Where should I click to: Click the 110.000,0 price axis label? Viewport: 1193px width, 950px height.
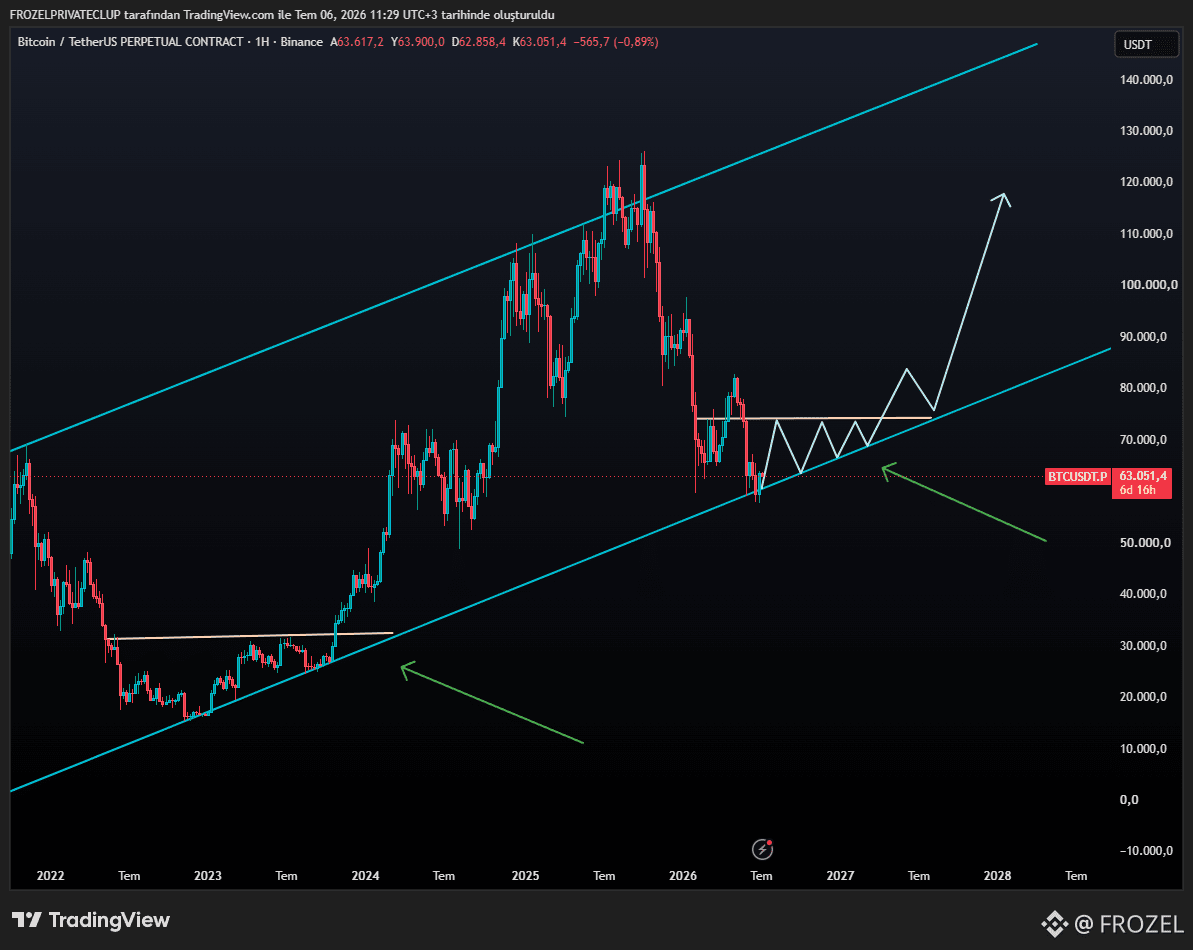point(1147,234)
